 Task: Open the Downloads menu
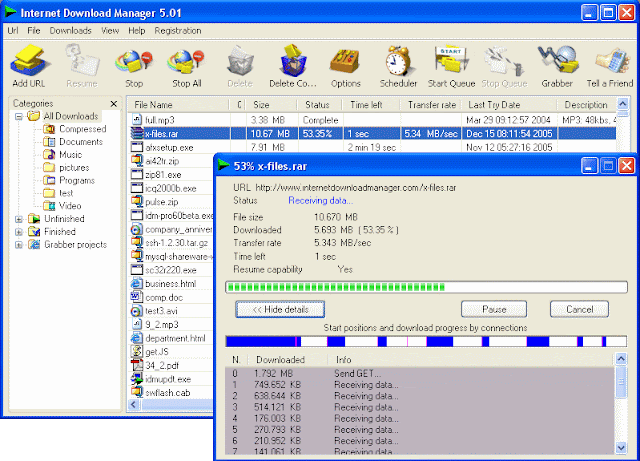(70, 31)
